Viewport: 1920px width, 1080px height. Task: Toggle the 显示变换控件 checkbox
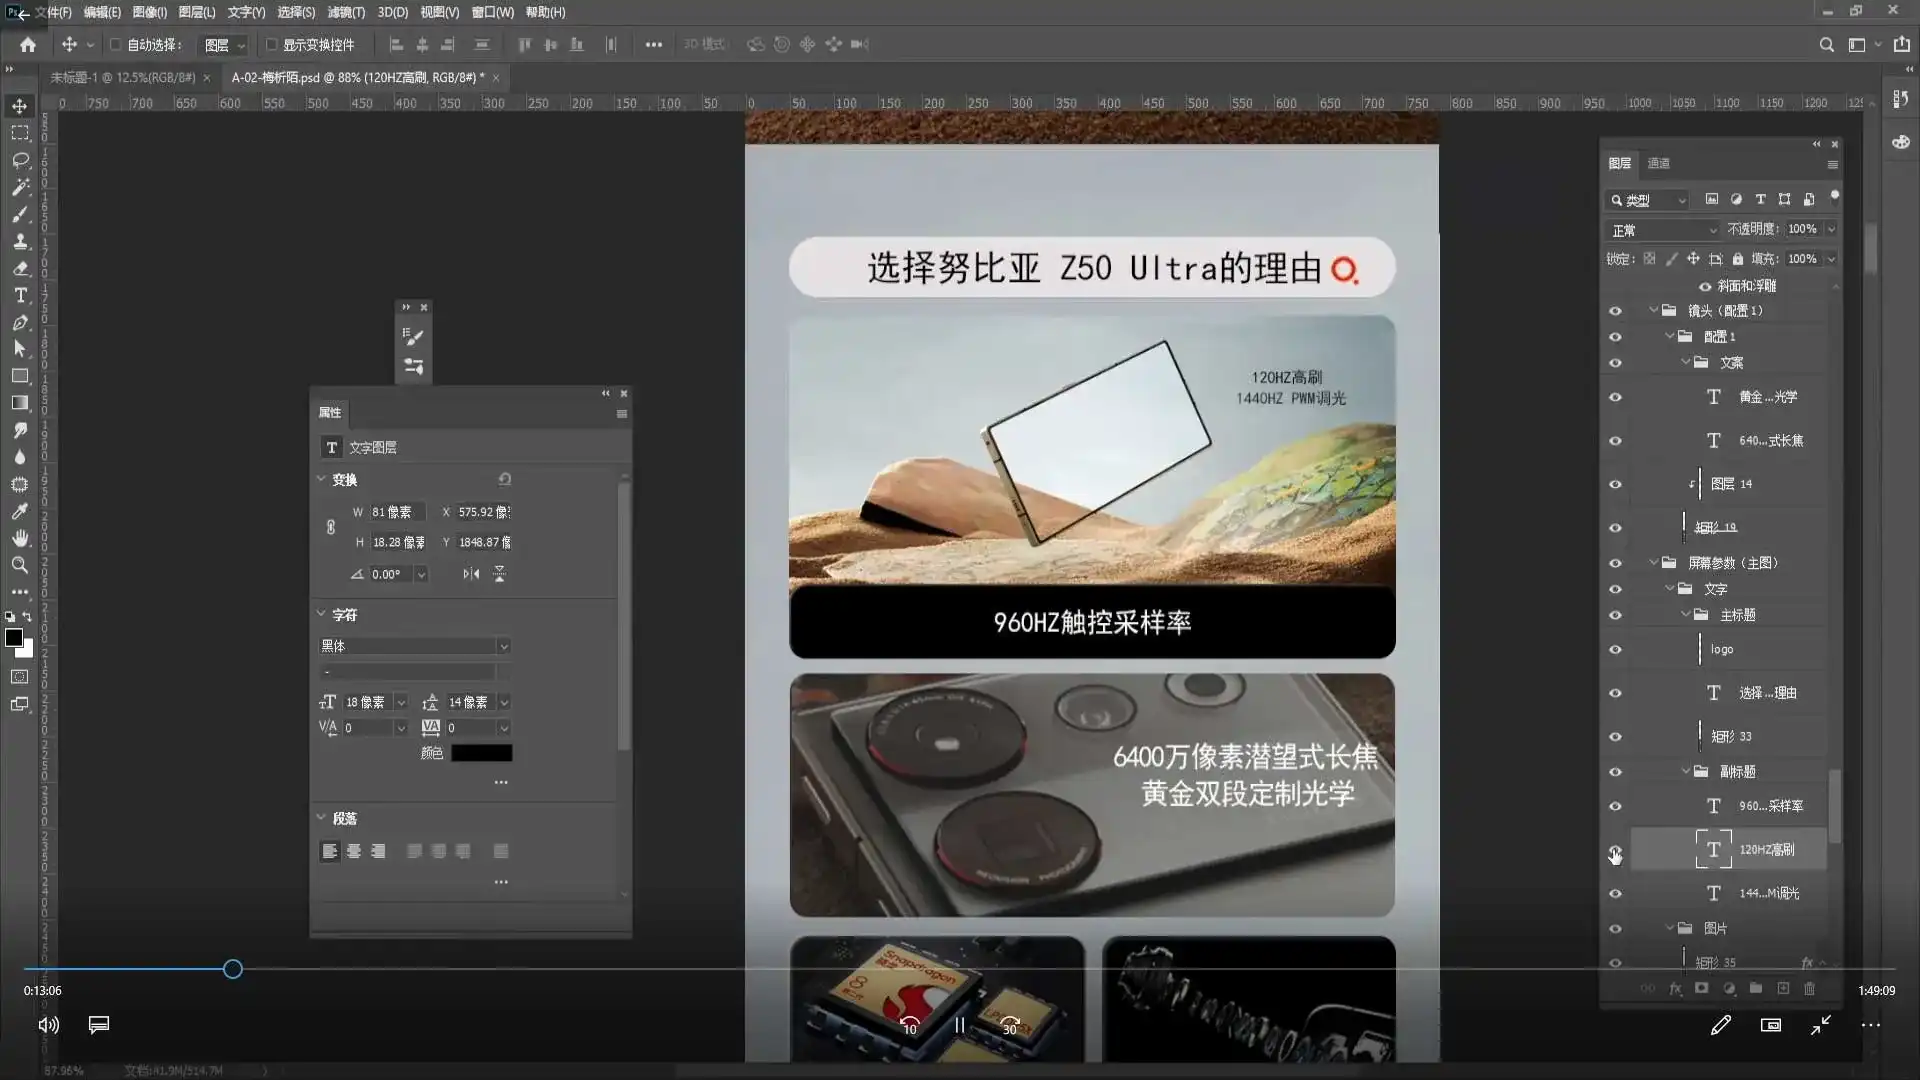tap(271, 45)
